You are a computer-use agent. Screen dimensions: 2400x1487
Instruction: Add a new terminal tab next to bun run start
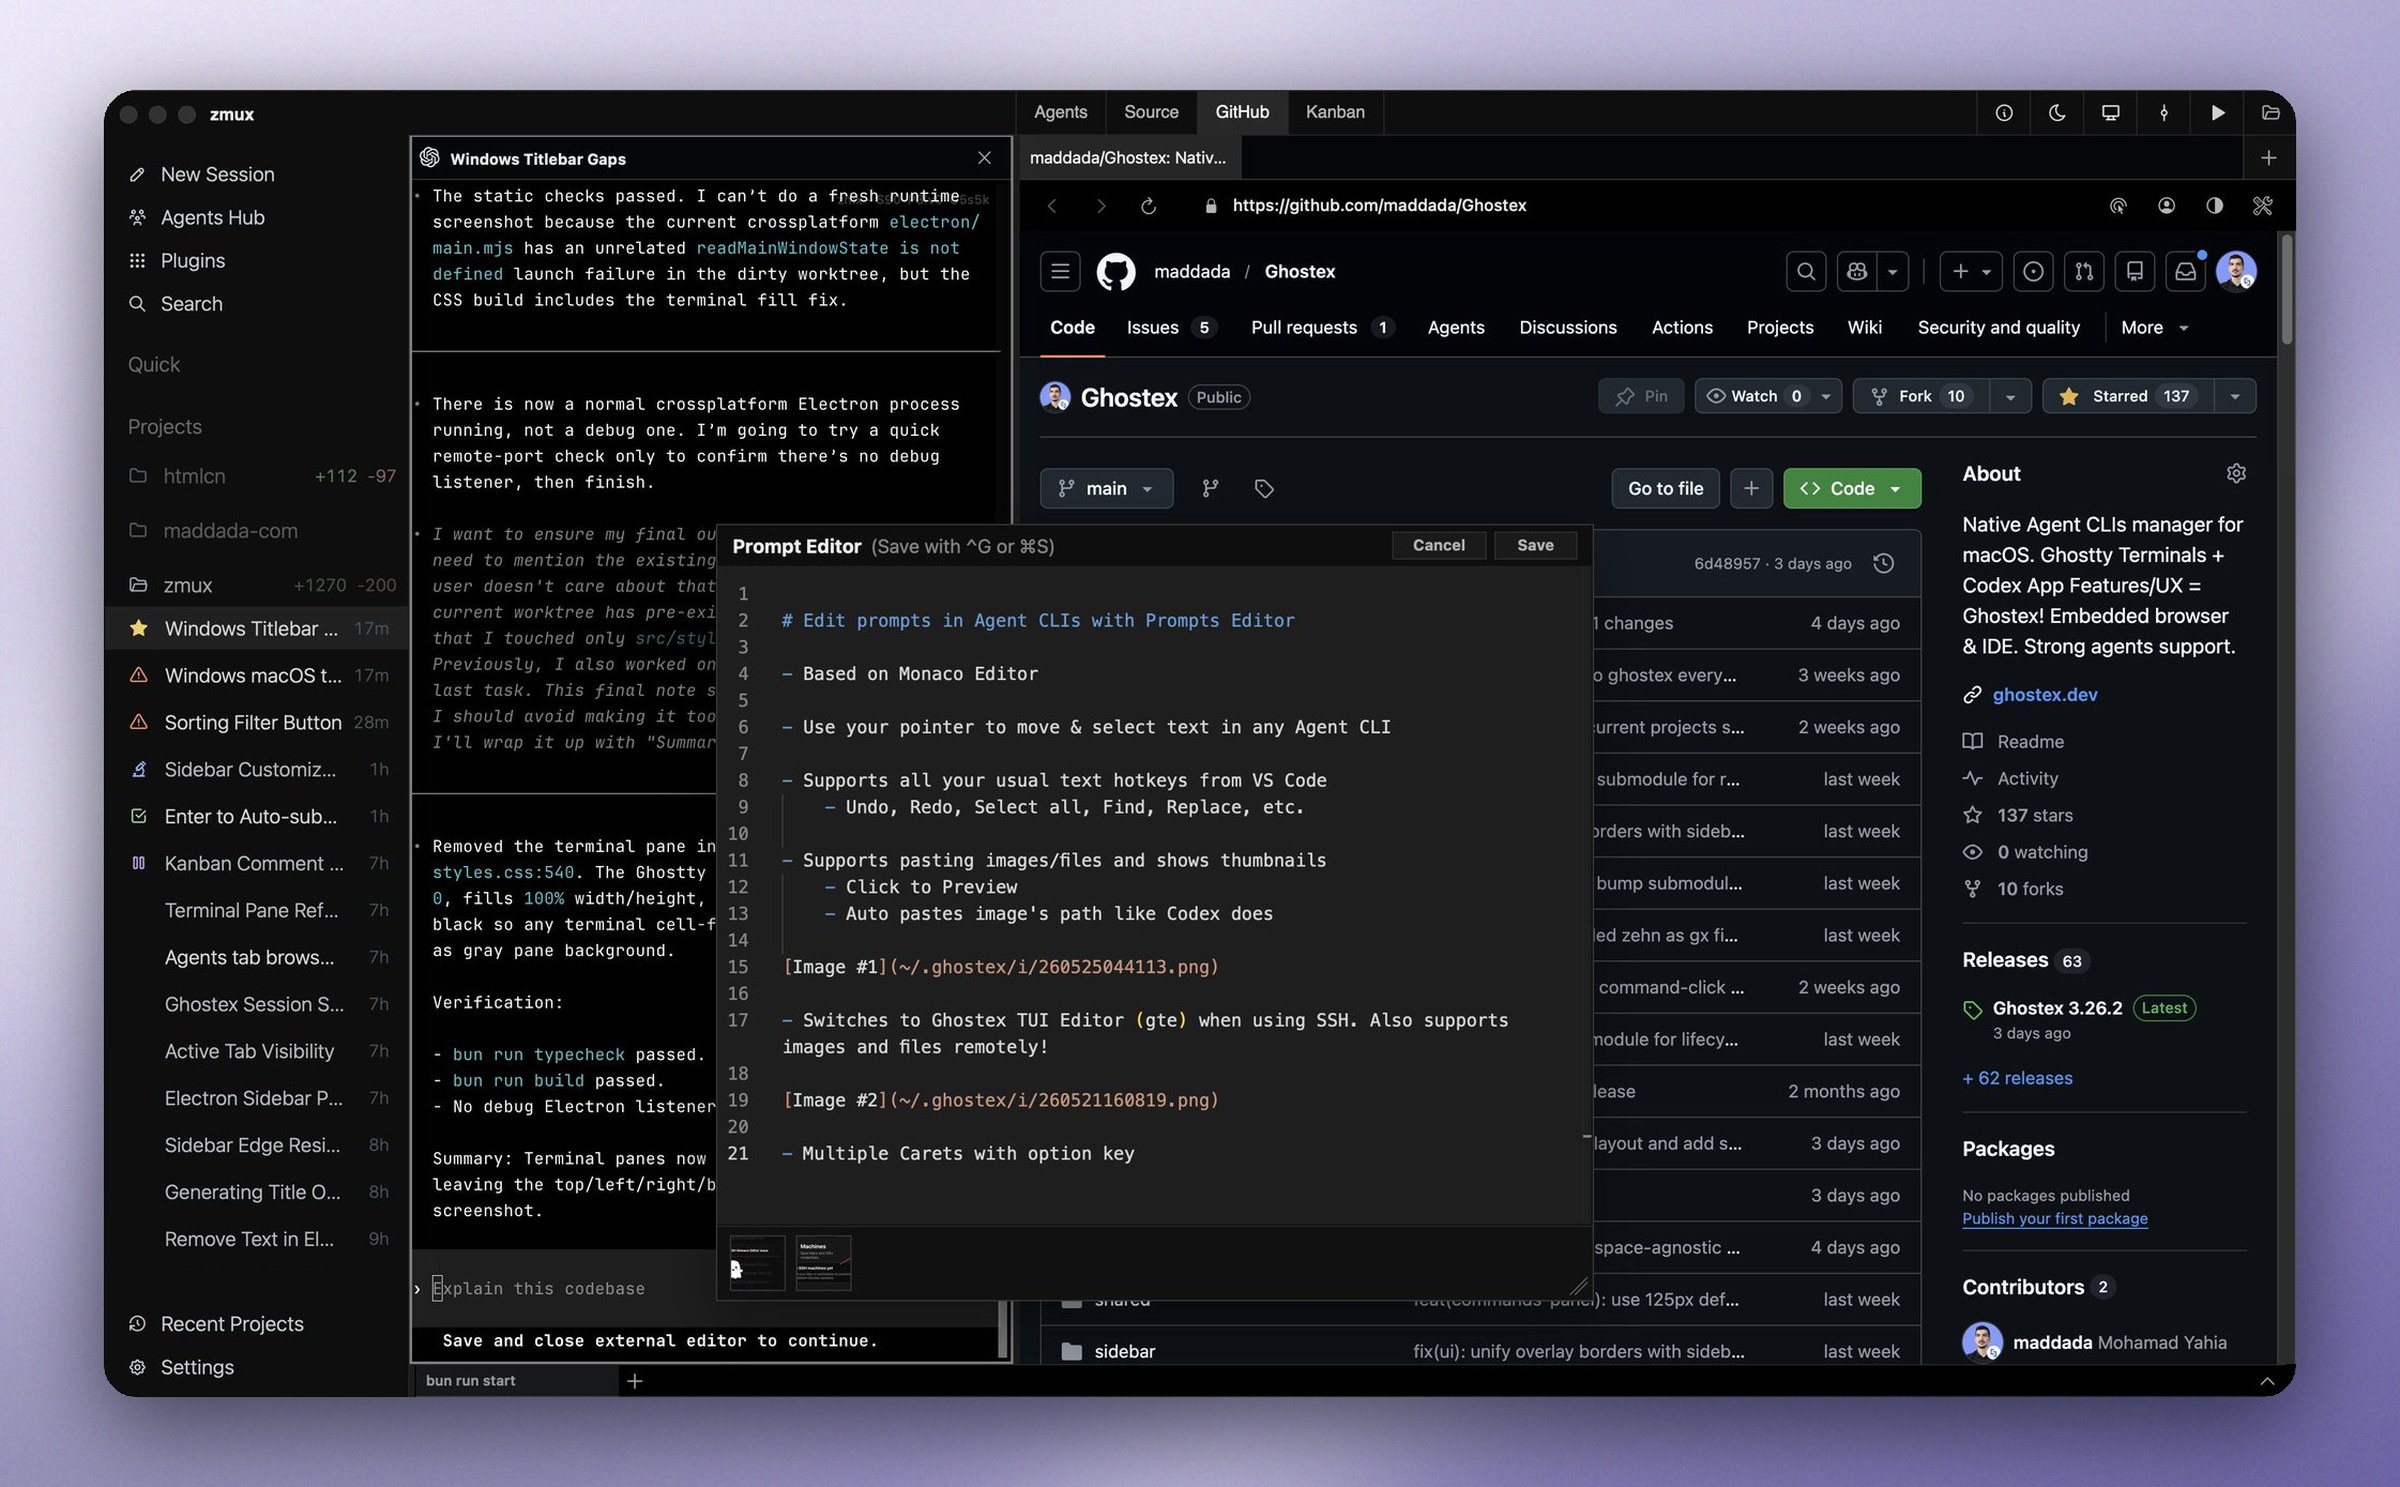634,1381
